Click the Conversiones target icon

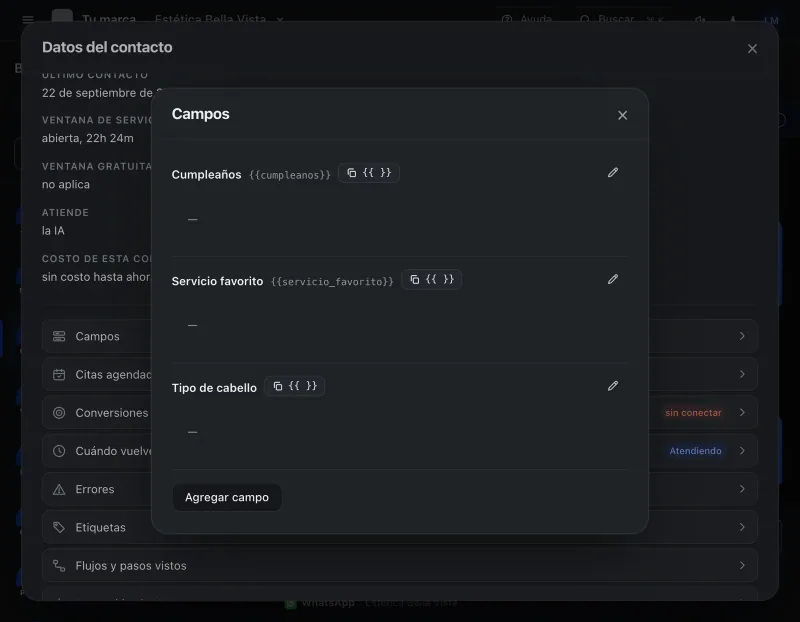[59, 413]
